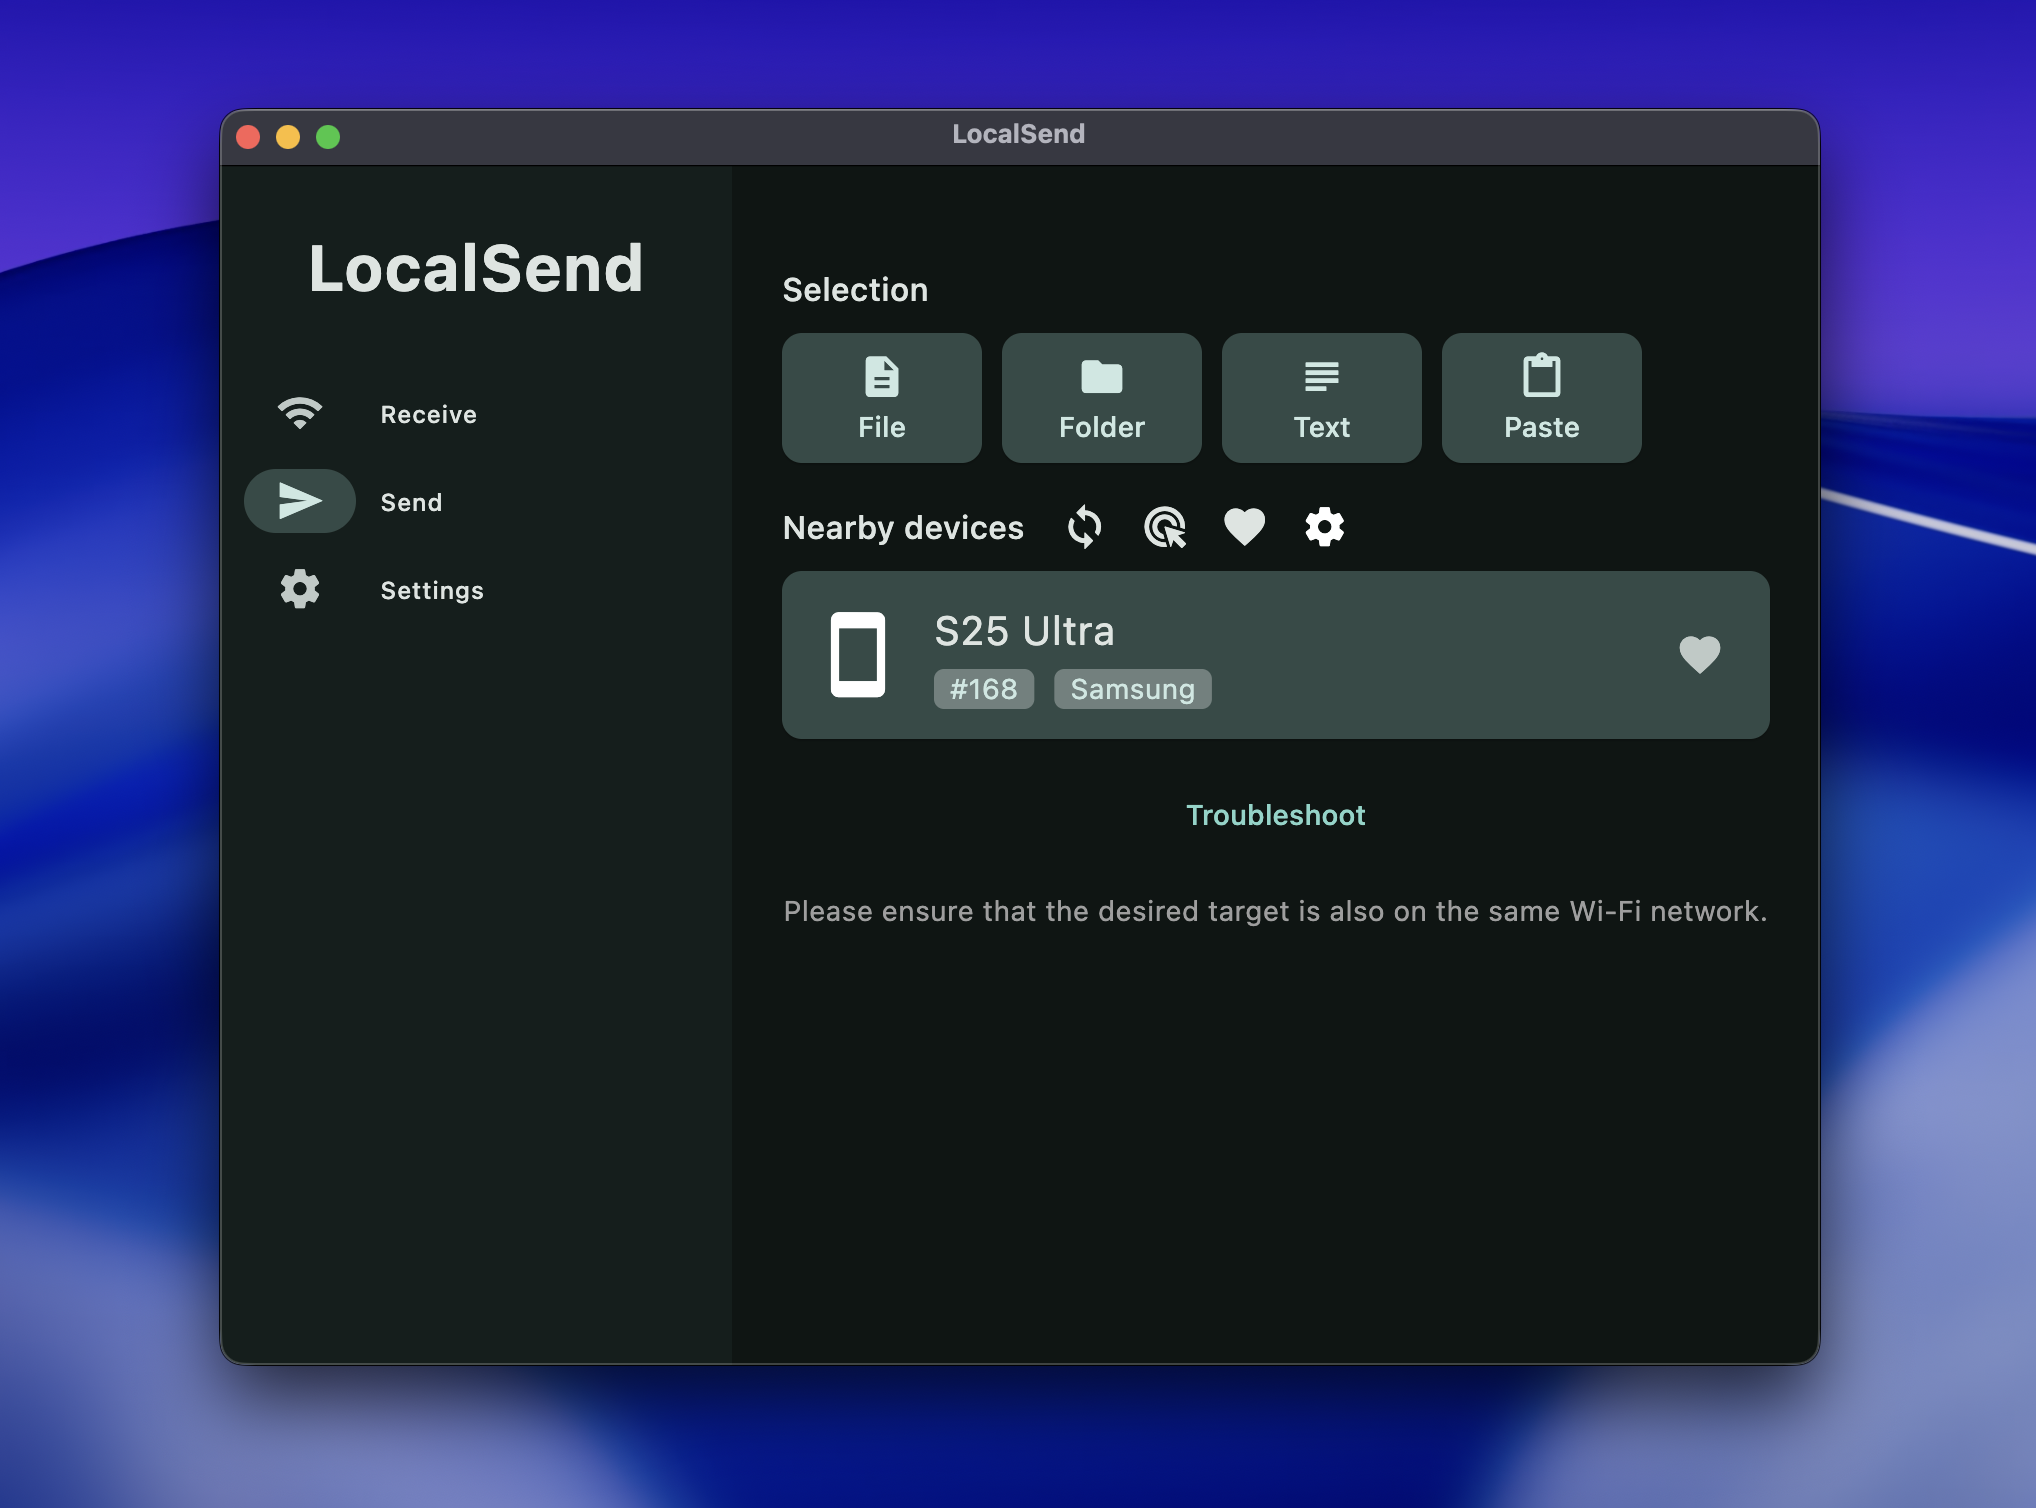Open manual sending via address input
Viewport: 2036px width, 1508px height.
tap(1164, 527)
